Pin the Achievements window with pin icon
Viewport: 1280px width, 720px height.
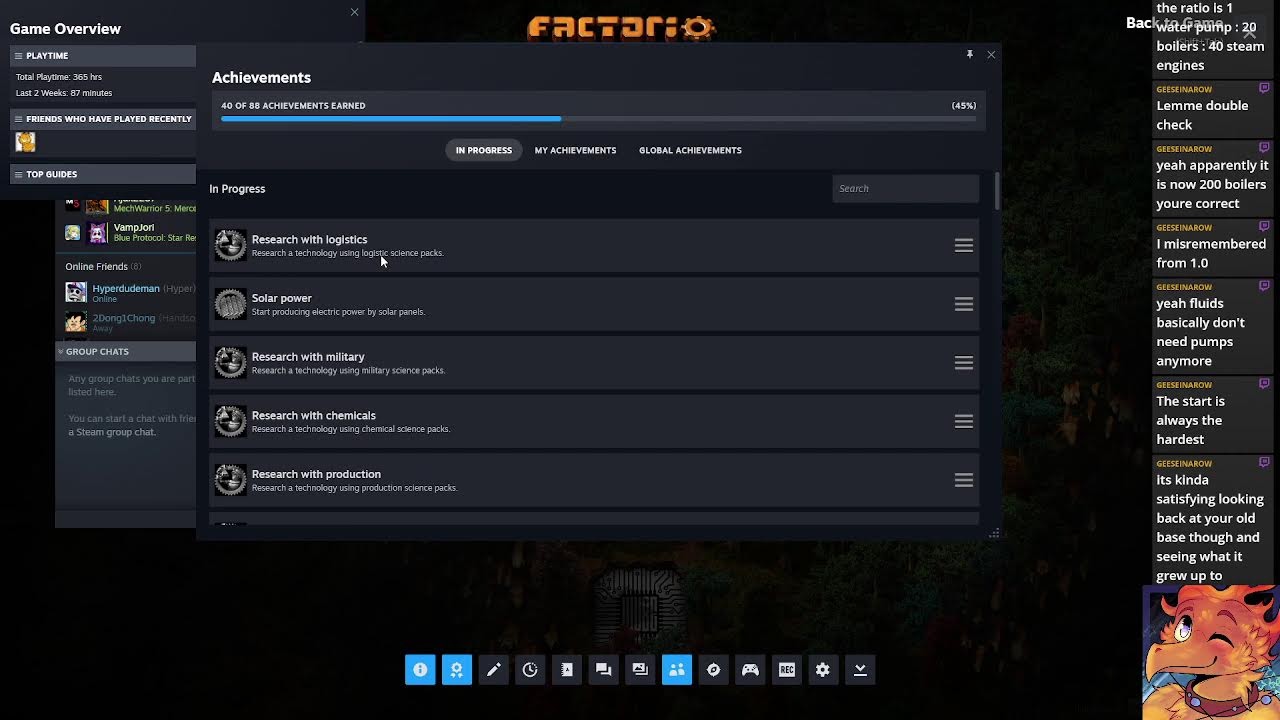(x=969, y=54)
